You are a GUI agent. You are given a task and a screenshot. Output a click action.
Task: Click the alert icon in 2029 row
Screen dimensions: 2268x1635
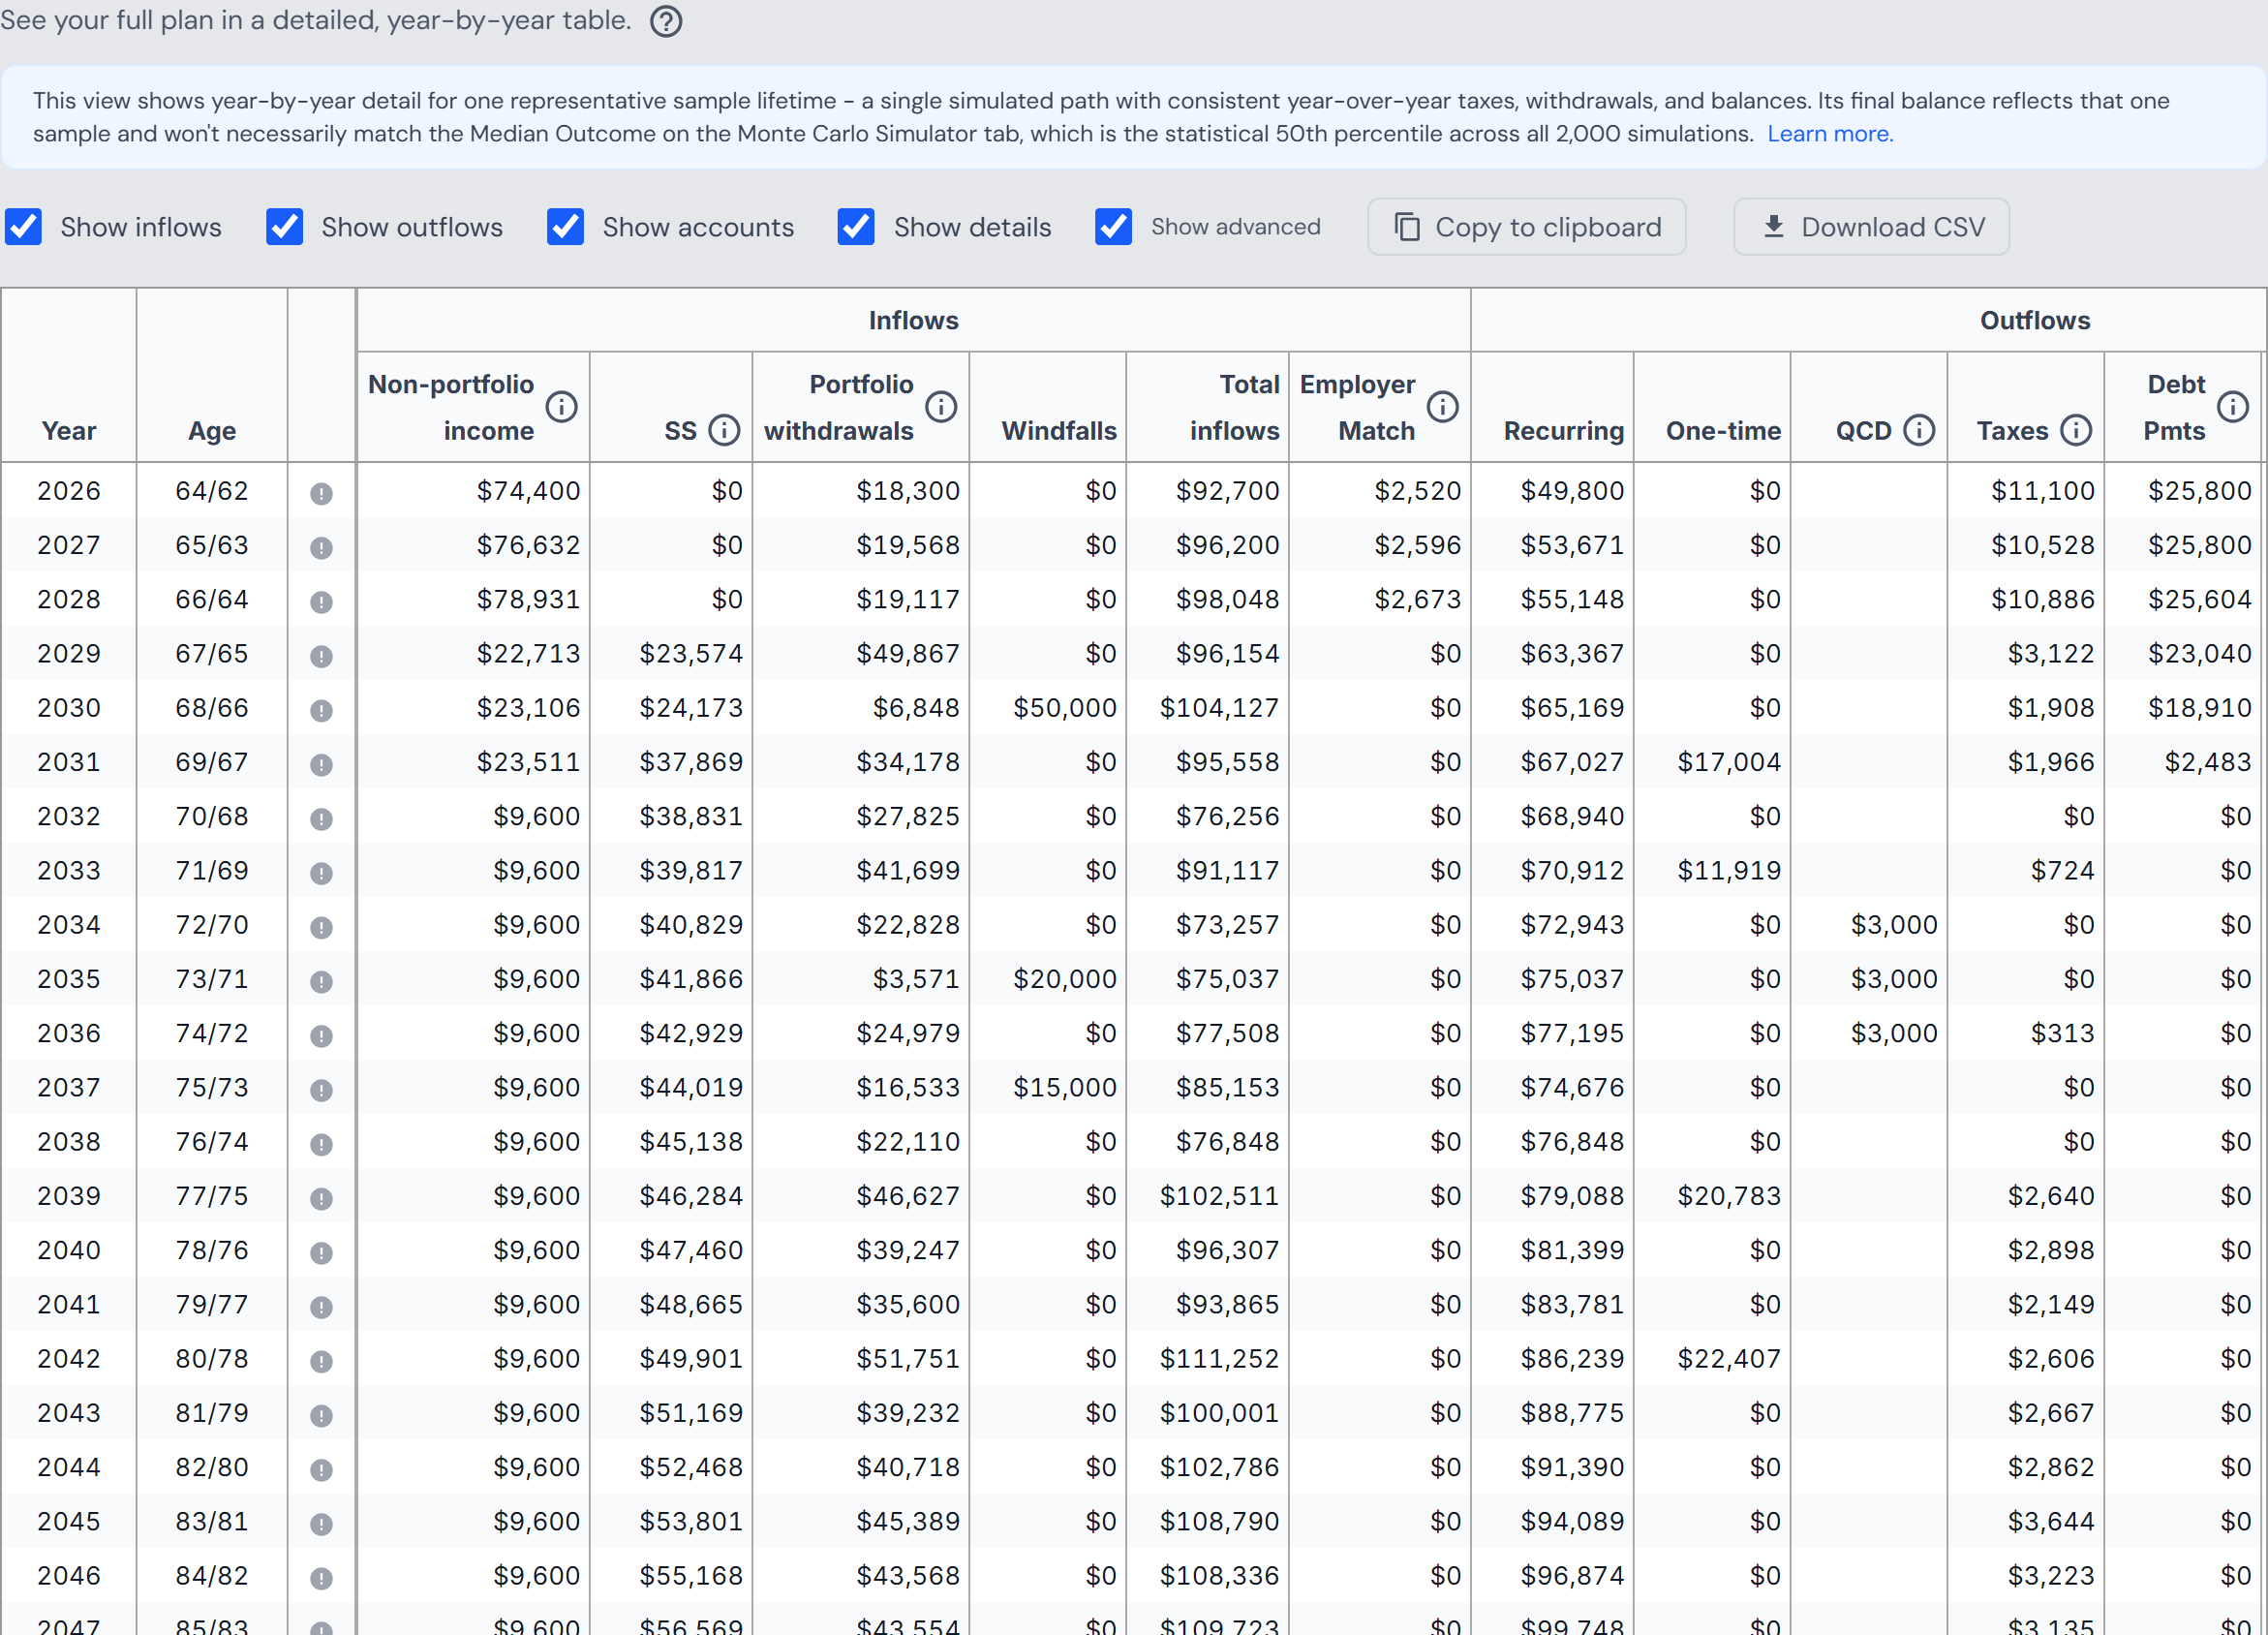pyautogui.click(x=321, y=656)
